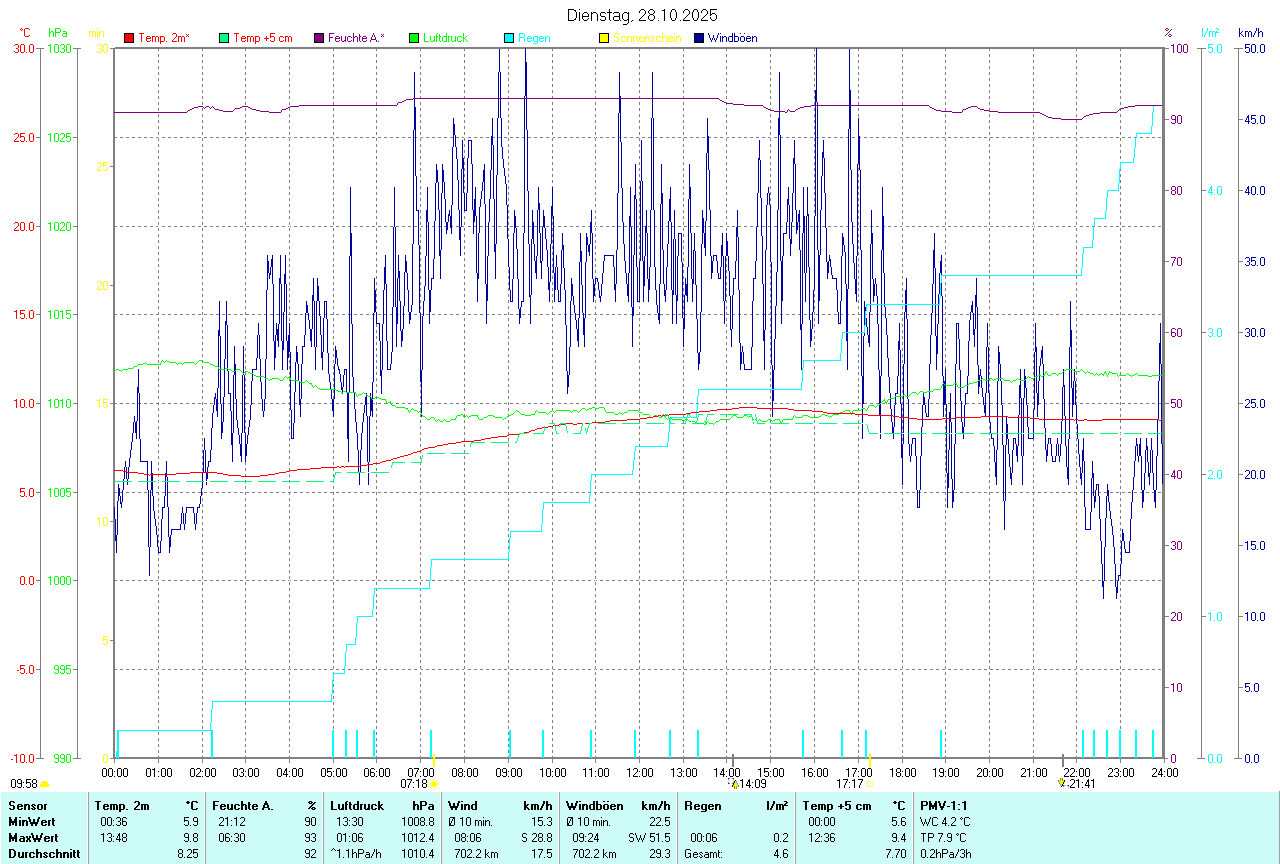The image size is (1280, 864).
Task: Select the MaxWert row label
Action: 33,837
